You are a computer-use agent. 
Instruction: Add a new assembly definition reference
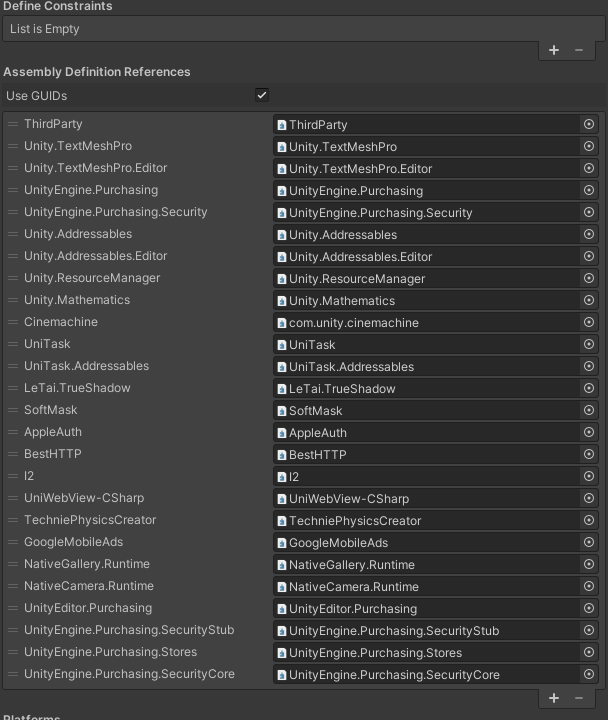coord(554,698)
